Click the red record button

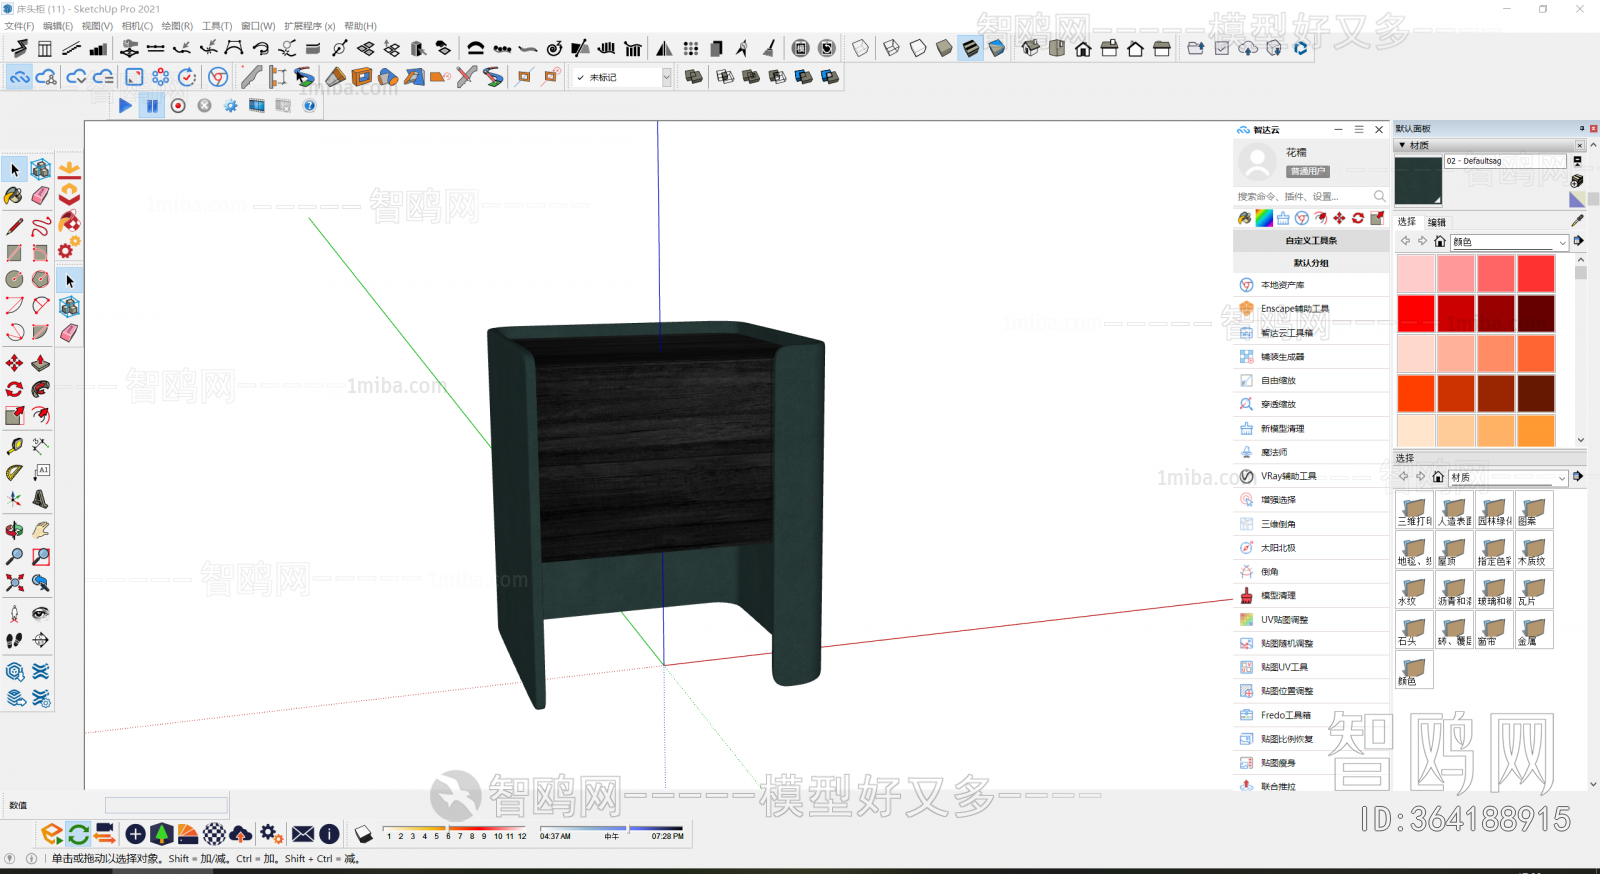178,106
